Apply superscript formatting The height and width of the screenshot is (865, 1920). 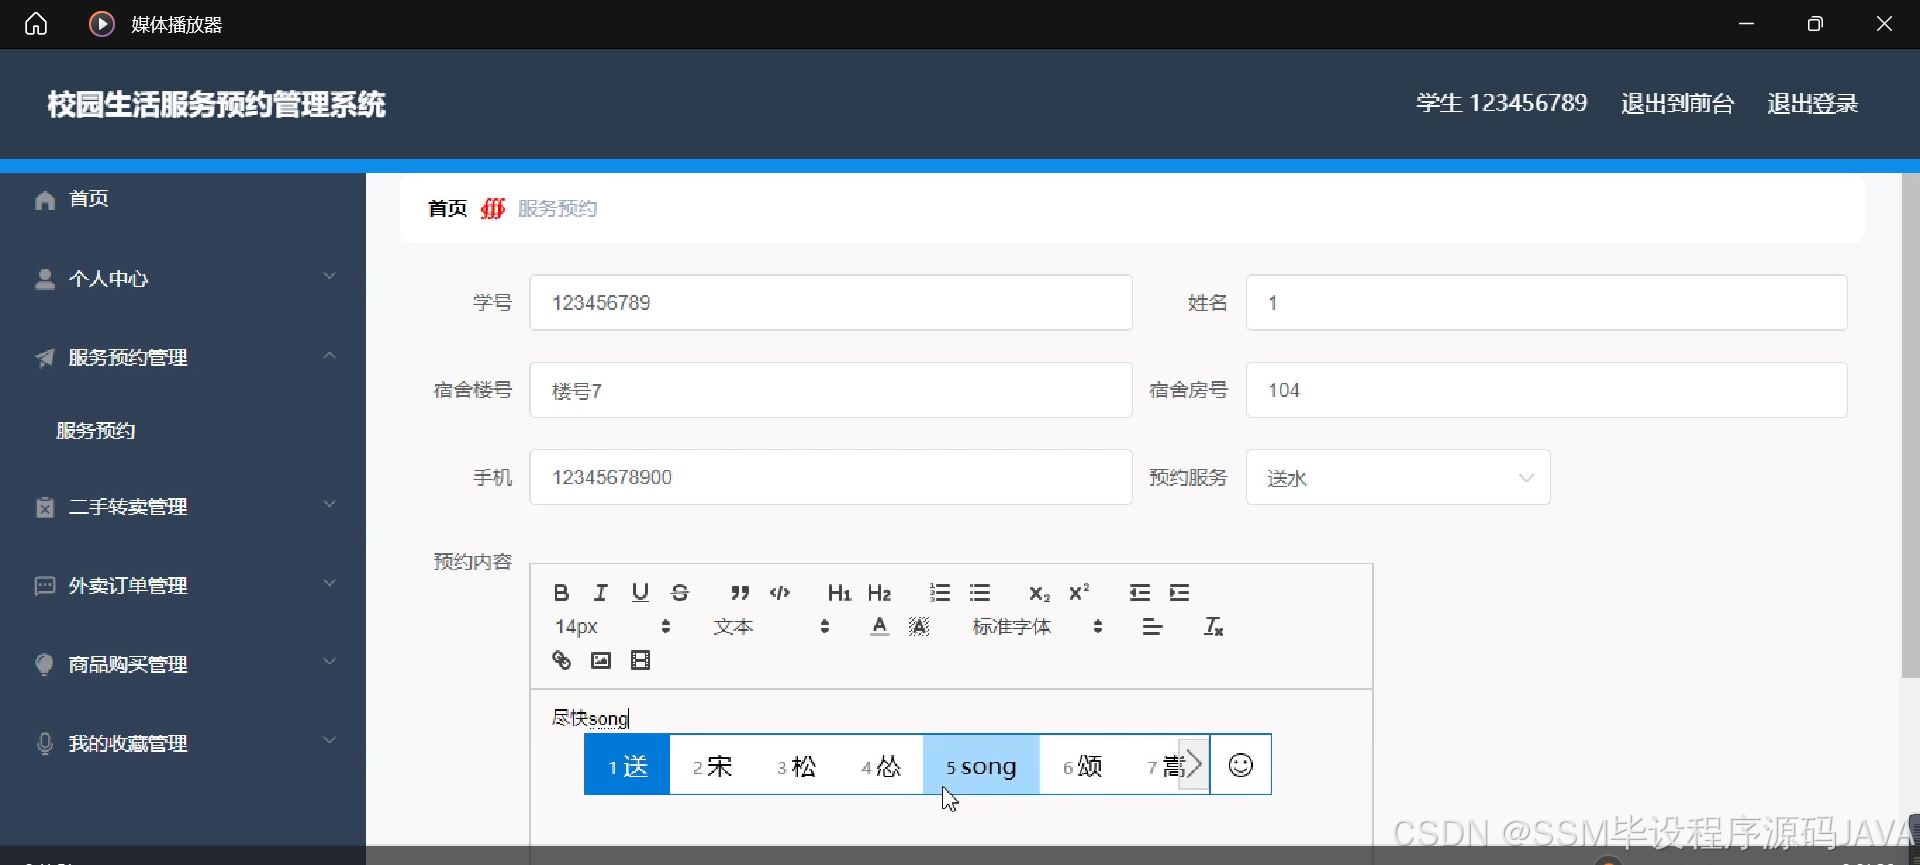[x=1079, y=593]
